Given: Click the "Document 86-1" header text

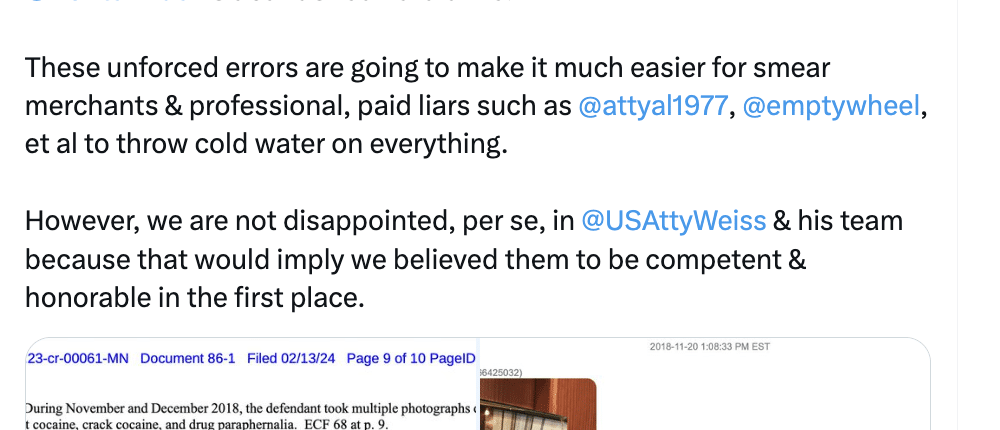Looking at the screenshot, I should tap(188, 359).
